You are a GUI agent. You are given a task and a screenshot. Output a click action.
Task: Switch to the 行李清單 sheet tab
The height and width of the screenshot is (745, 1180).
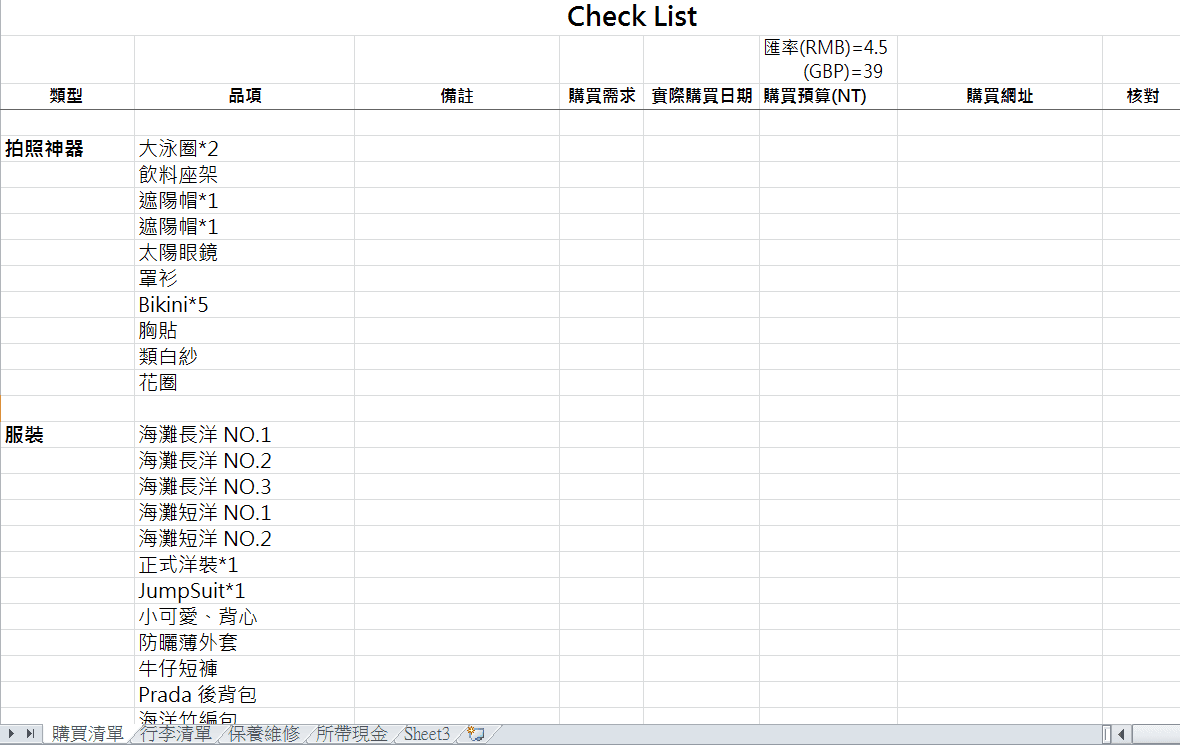(x=176, y=734)
